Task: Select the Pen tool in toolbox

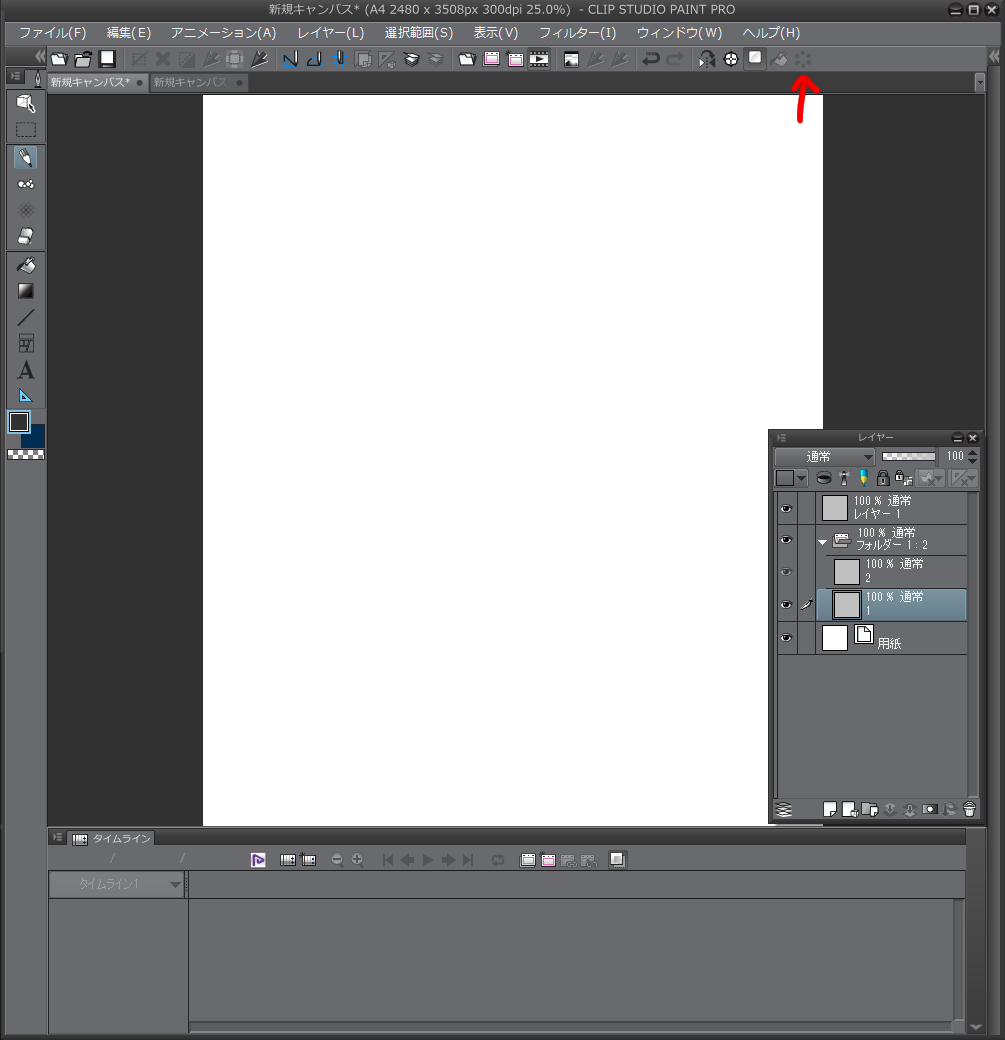Action: tap(26, 158)
